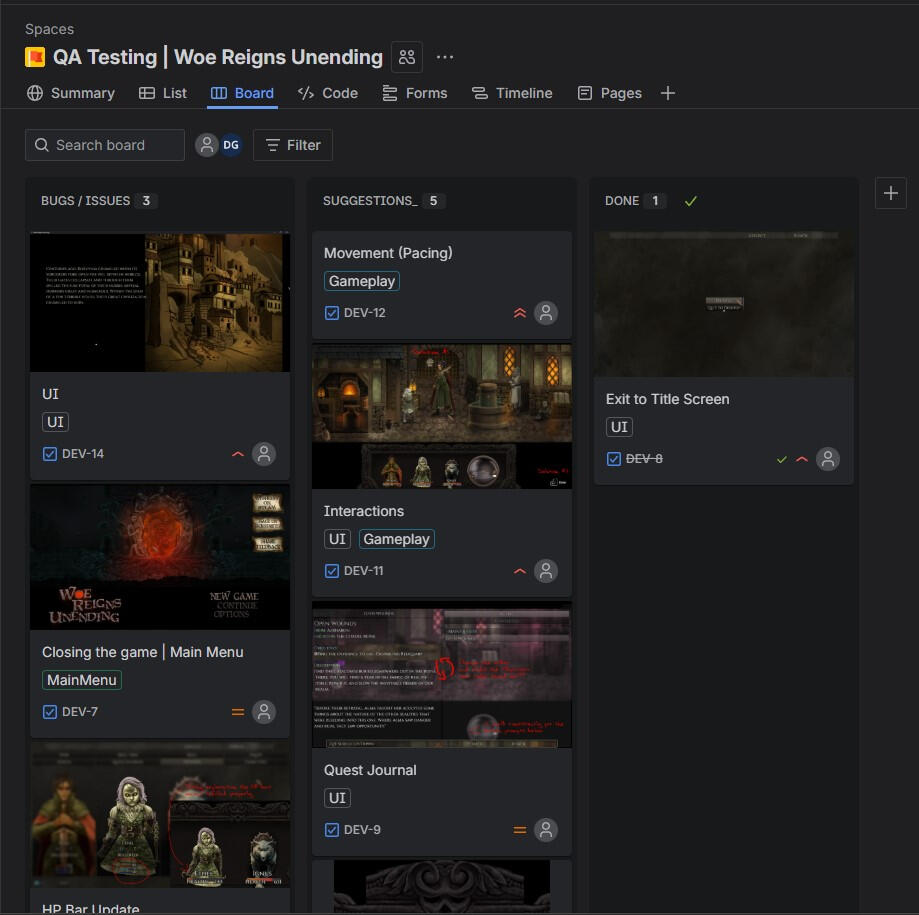Click the task type checkbox icon on DEV-9
This screenshot has height=915, width=919.
(332, 830)
